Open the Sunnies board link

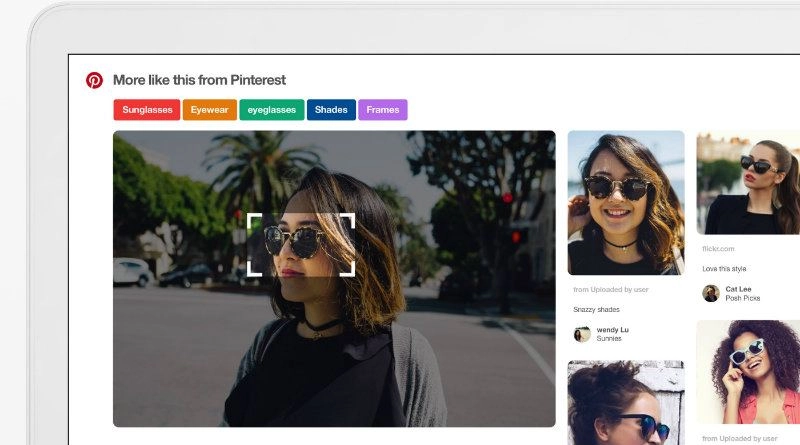tap(609, 338)
